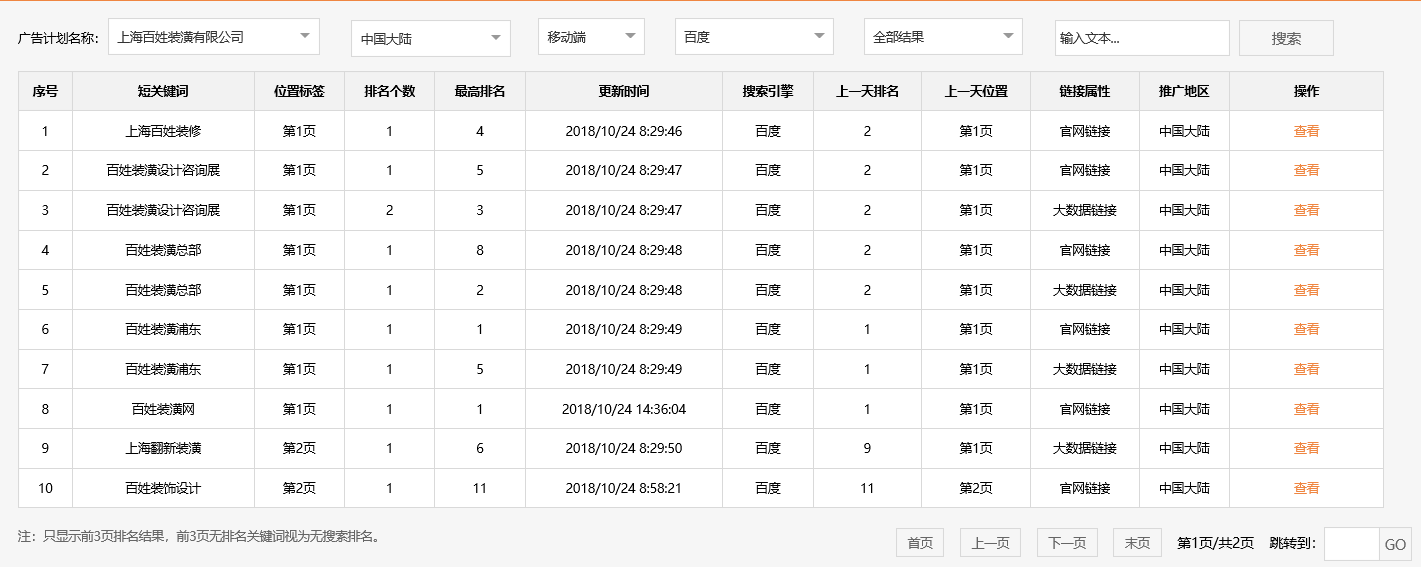Click 查看 for row 1 上海百姓装修
Image resolution: width=1421 pixels, height=567 pixels.
click(x=1306, y=131)
